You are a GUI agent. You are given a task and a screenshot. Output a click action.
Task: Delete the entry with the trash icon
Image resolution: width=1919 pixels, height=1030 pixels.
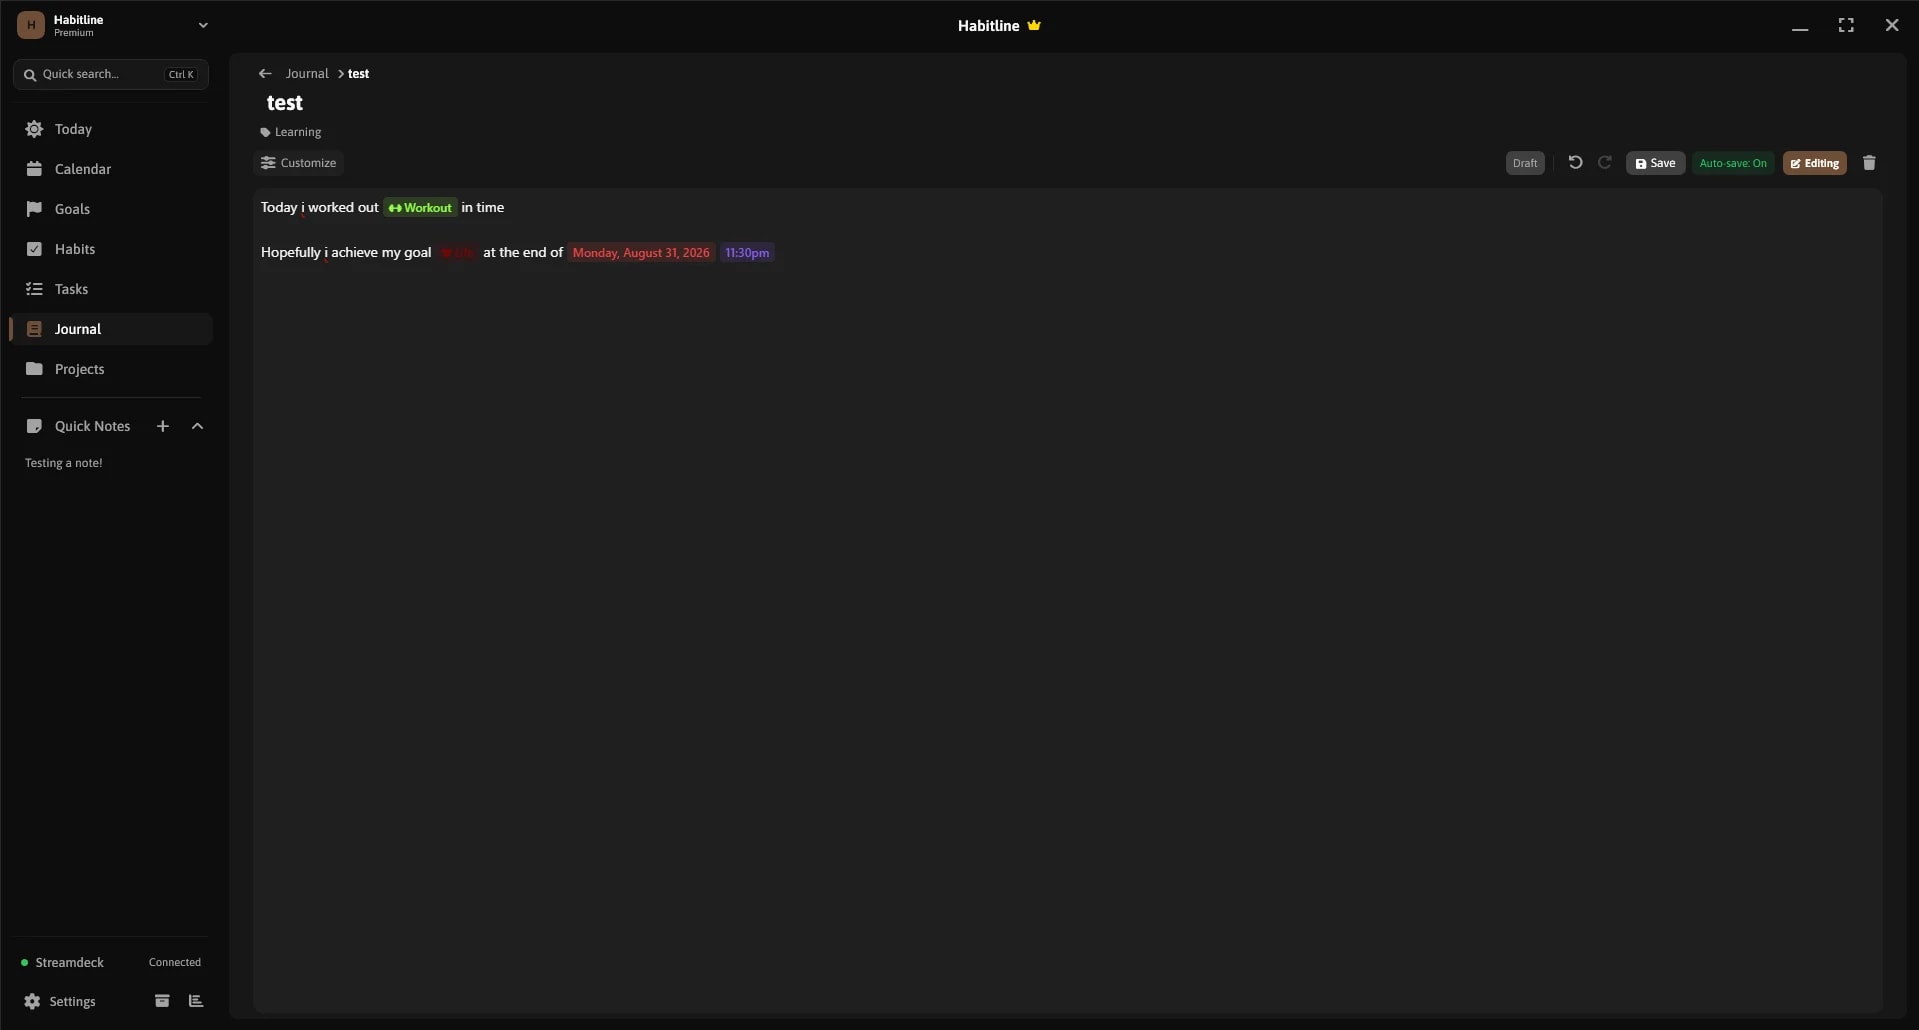click(1869, 163)
